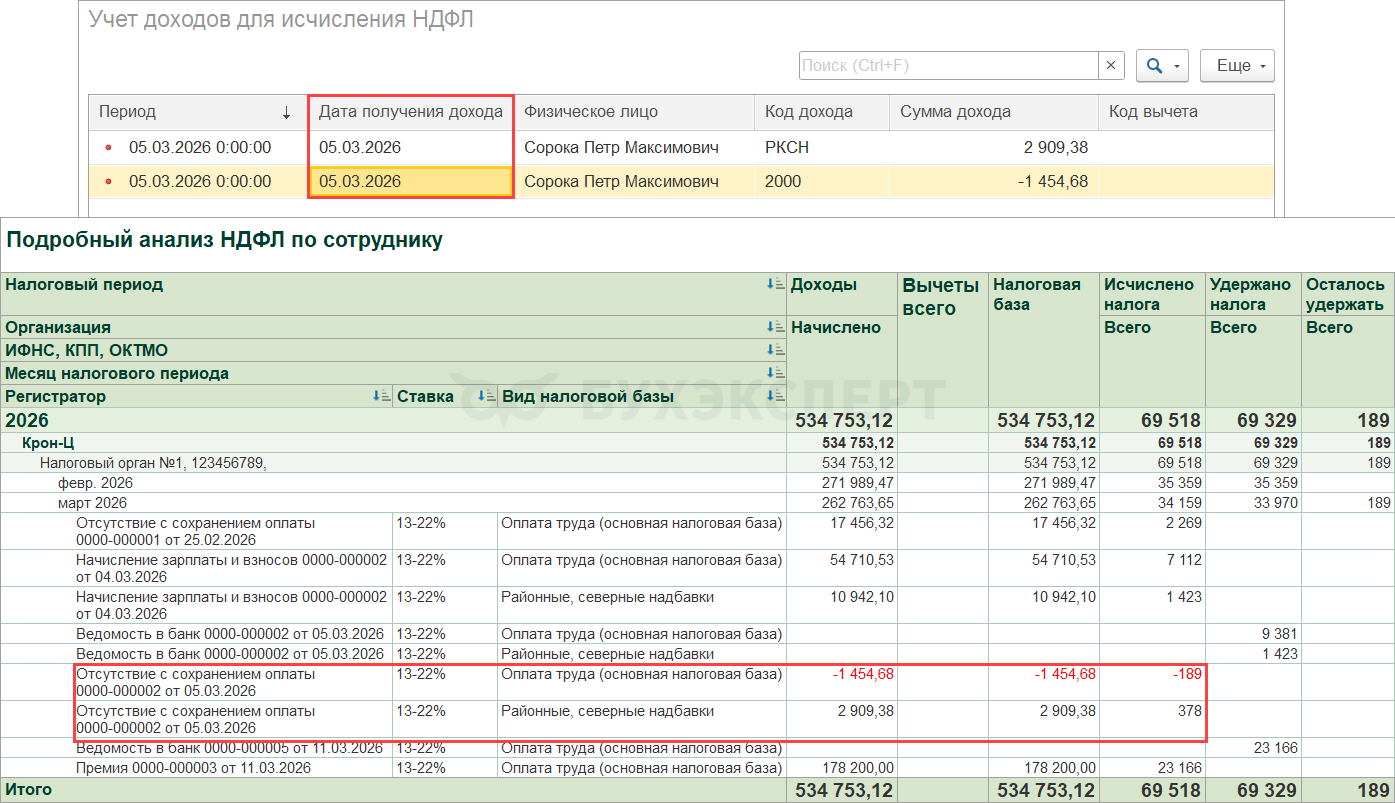Click the highlighted date cell in code 2000 row
The width and height of the screenshot is (1395, 803).
[411, 182]
